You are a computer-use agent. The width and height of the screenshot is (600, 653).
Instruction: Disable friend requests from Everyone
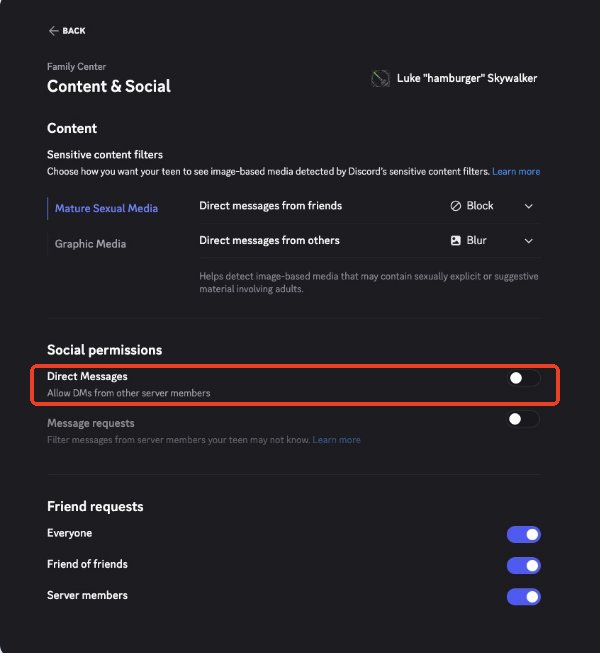pyautogui.click(x=524, y=535)
